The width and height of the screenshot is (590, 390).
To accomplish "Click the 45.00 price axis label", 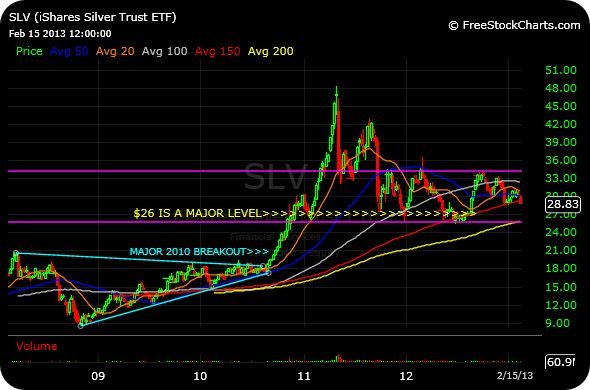I will tap(561, 106).
